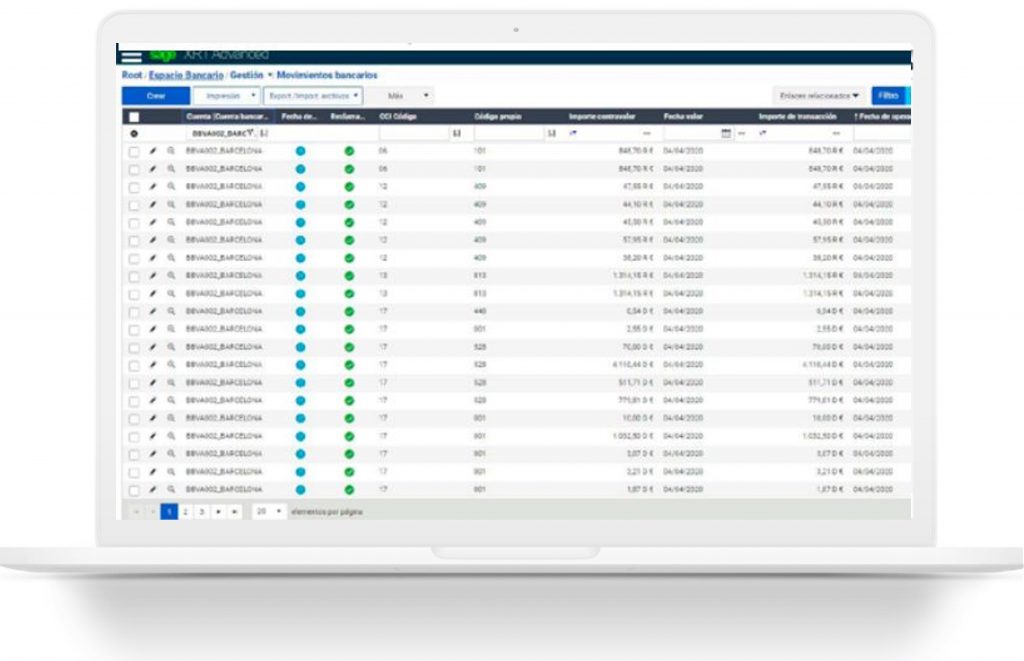Open lookup icon in Código propio filter
The image size is (1024, 661).
pos(552,133)
